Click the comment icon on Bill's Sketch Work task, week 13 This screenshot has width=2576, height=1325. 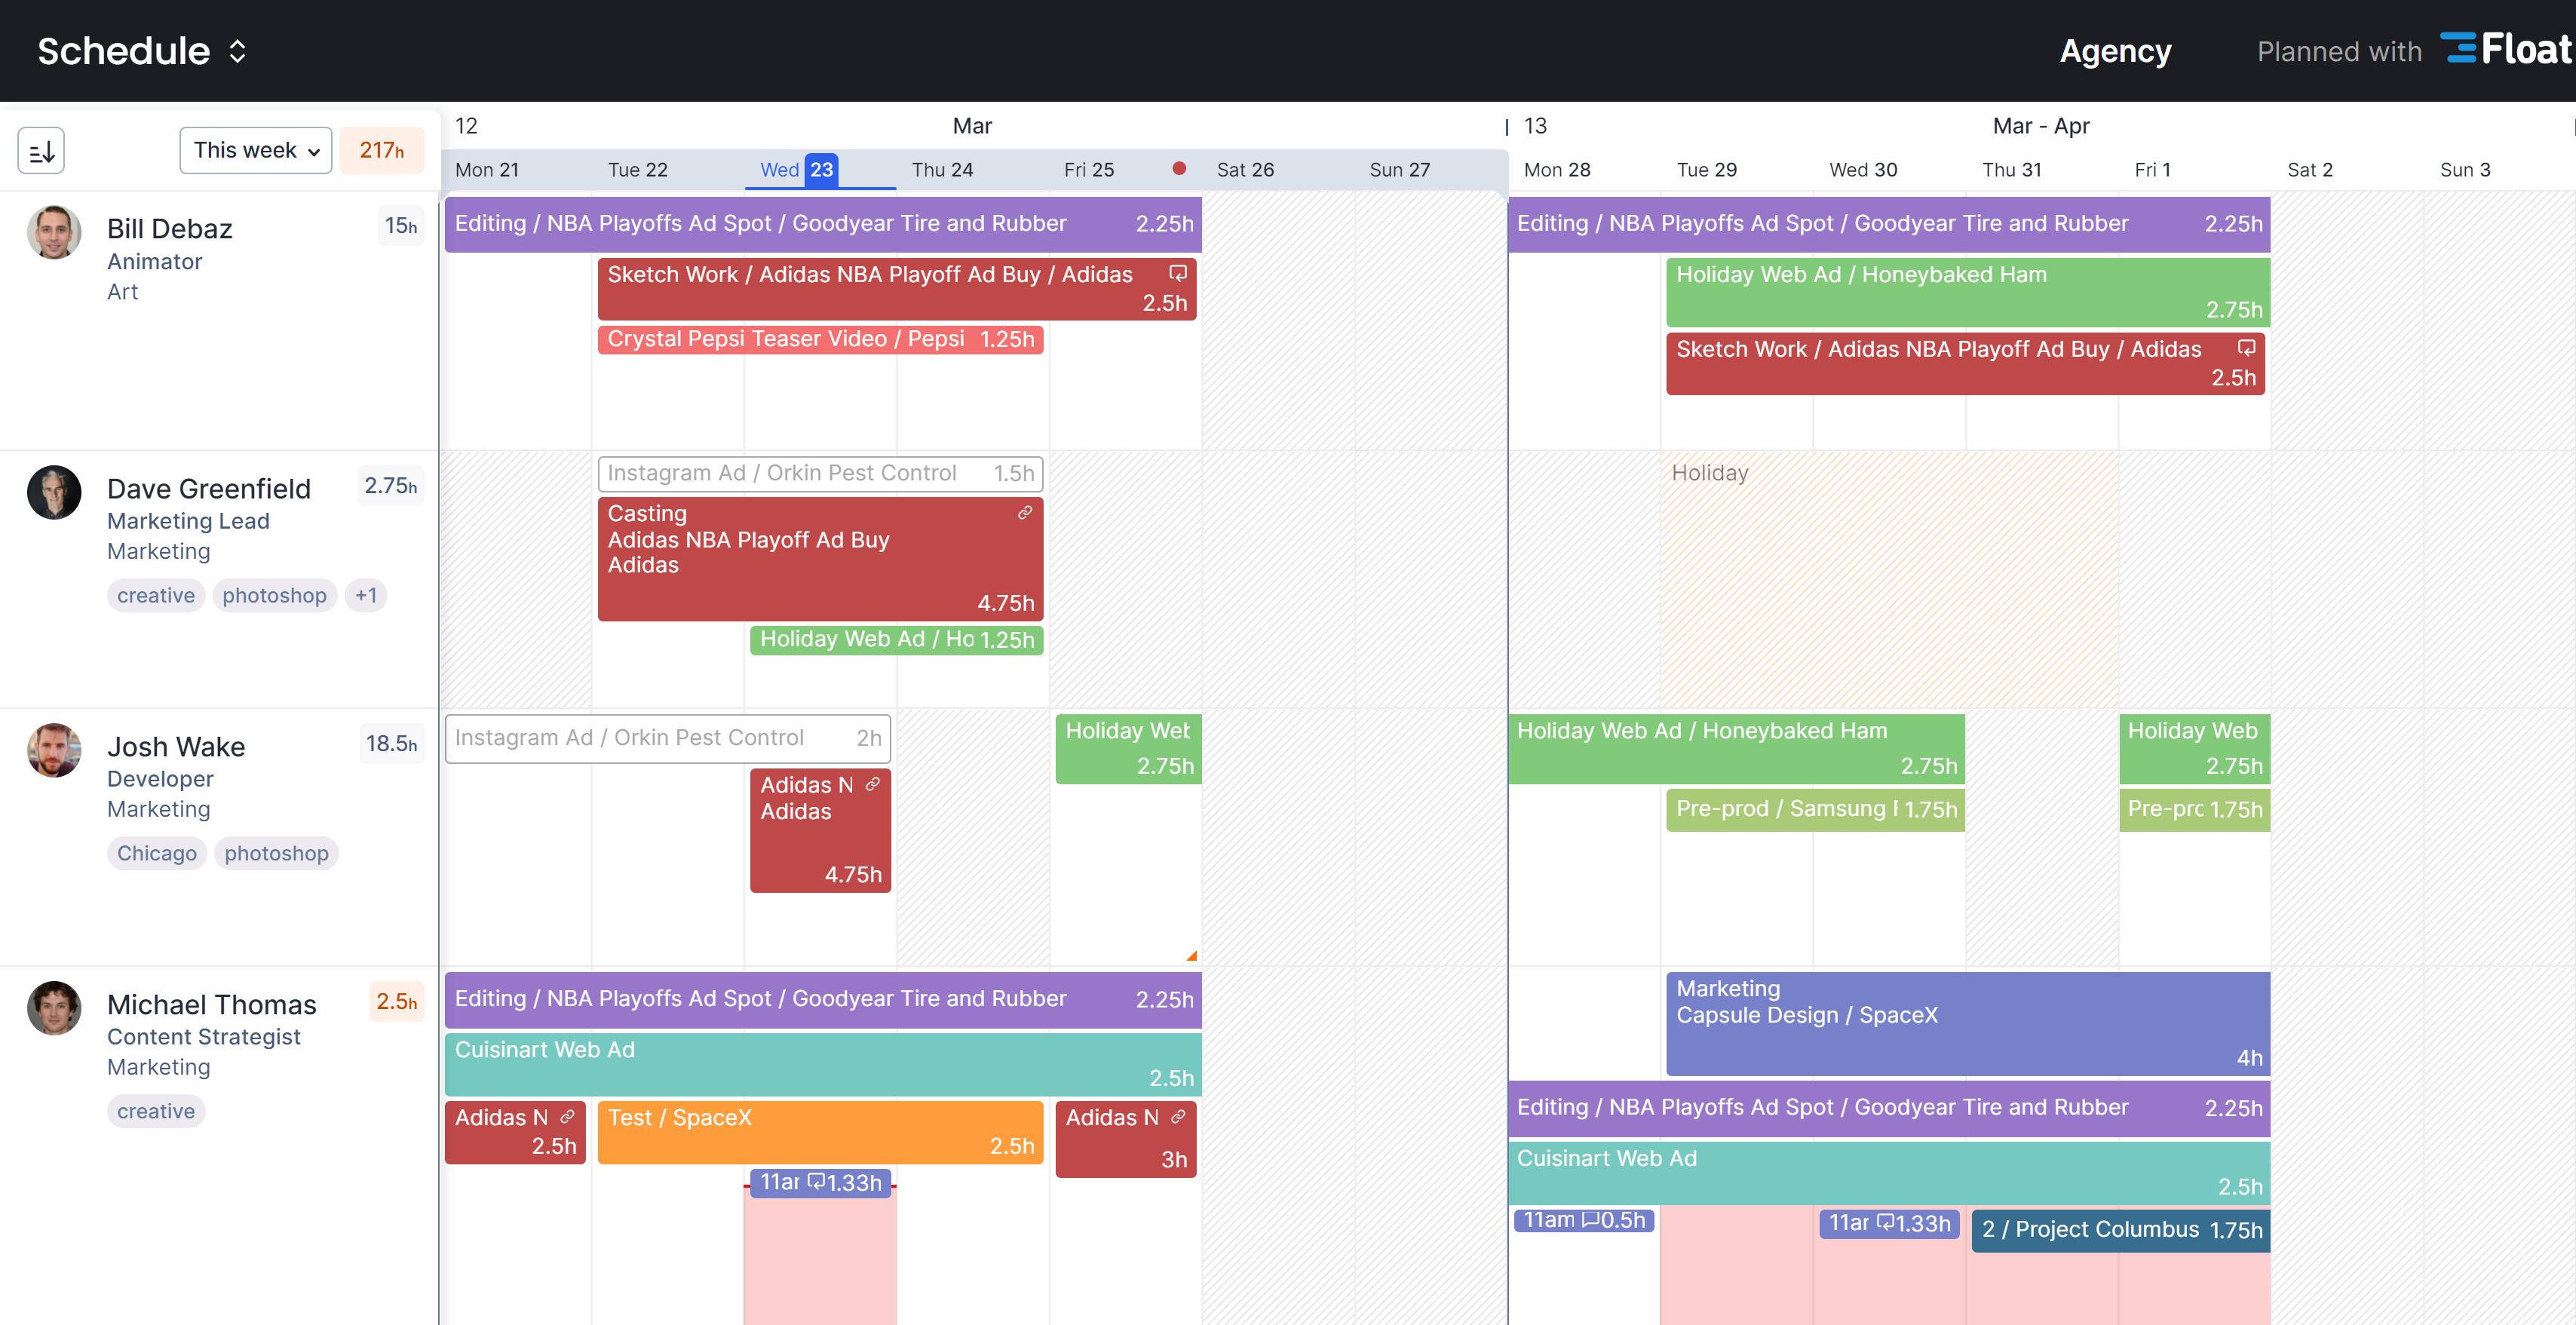click(x=2247, y=348)
